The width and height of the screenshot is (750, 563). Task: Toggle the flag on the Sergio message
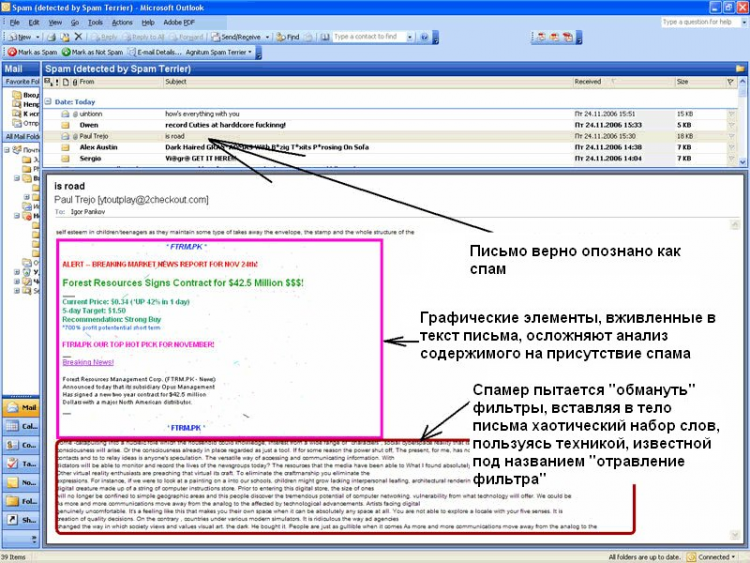(x=731, y=158)
